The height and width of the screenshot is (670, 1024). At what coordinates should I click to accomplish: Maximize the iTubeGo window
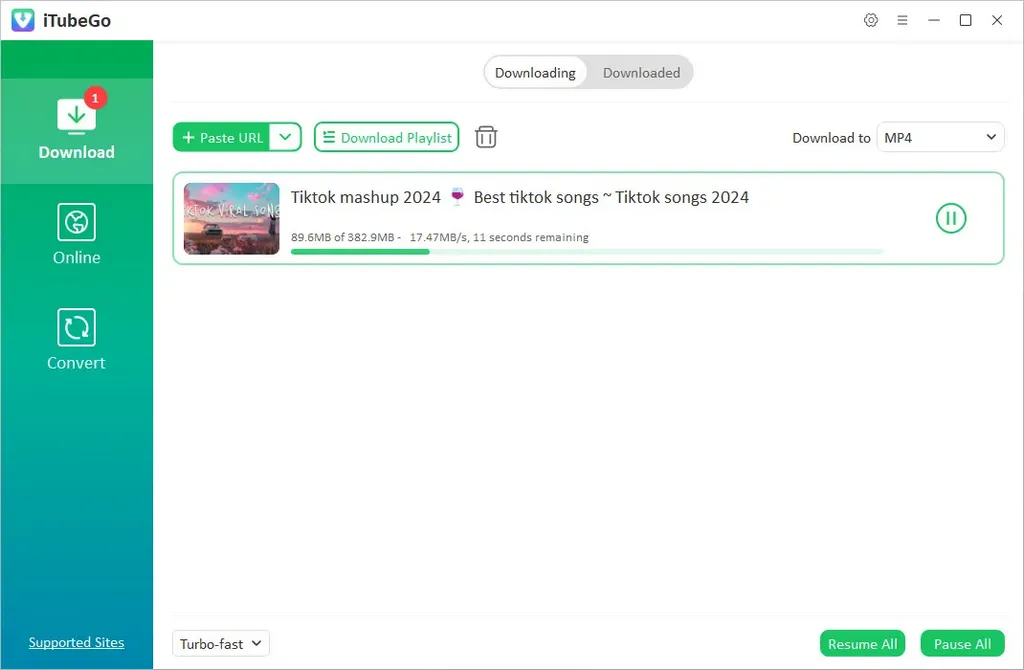[965, 20]
